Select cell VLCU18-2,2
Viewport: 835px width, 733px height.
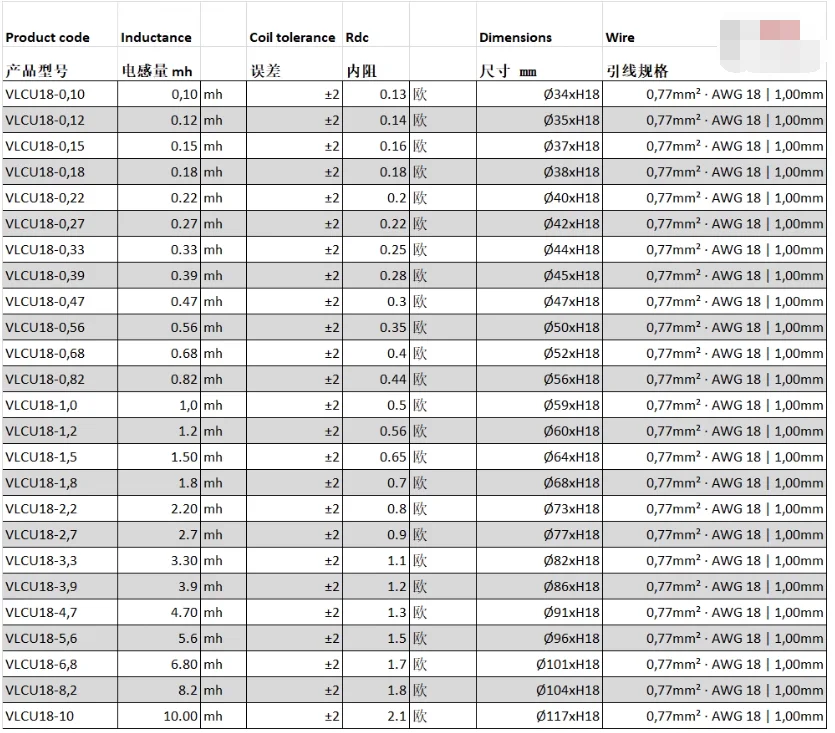[60, 509]
